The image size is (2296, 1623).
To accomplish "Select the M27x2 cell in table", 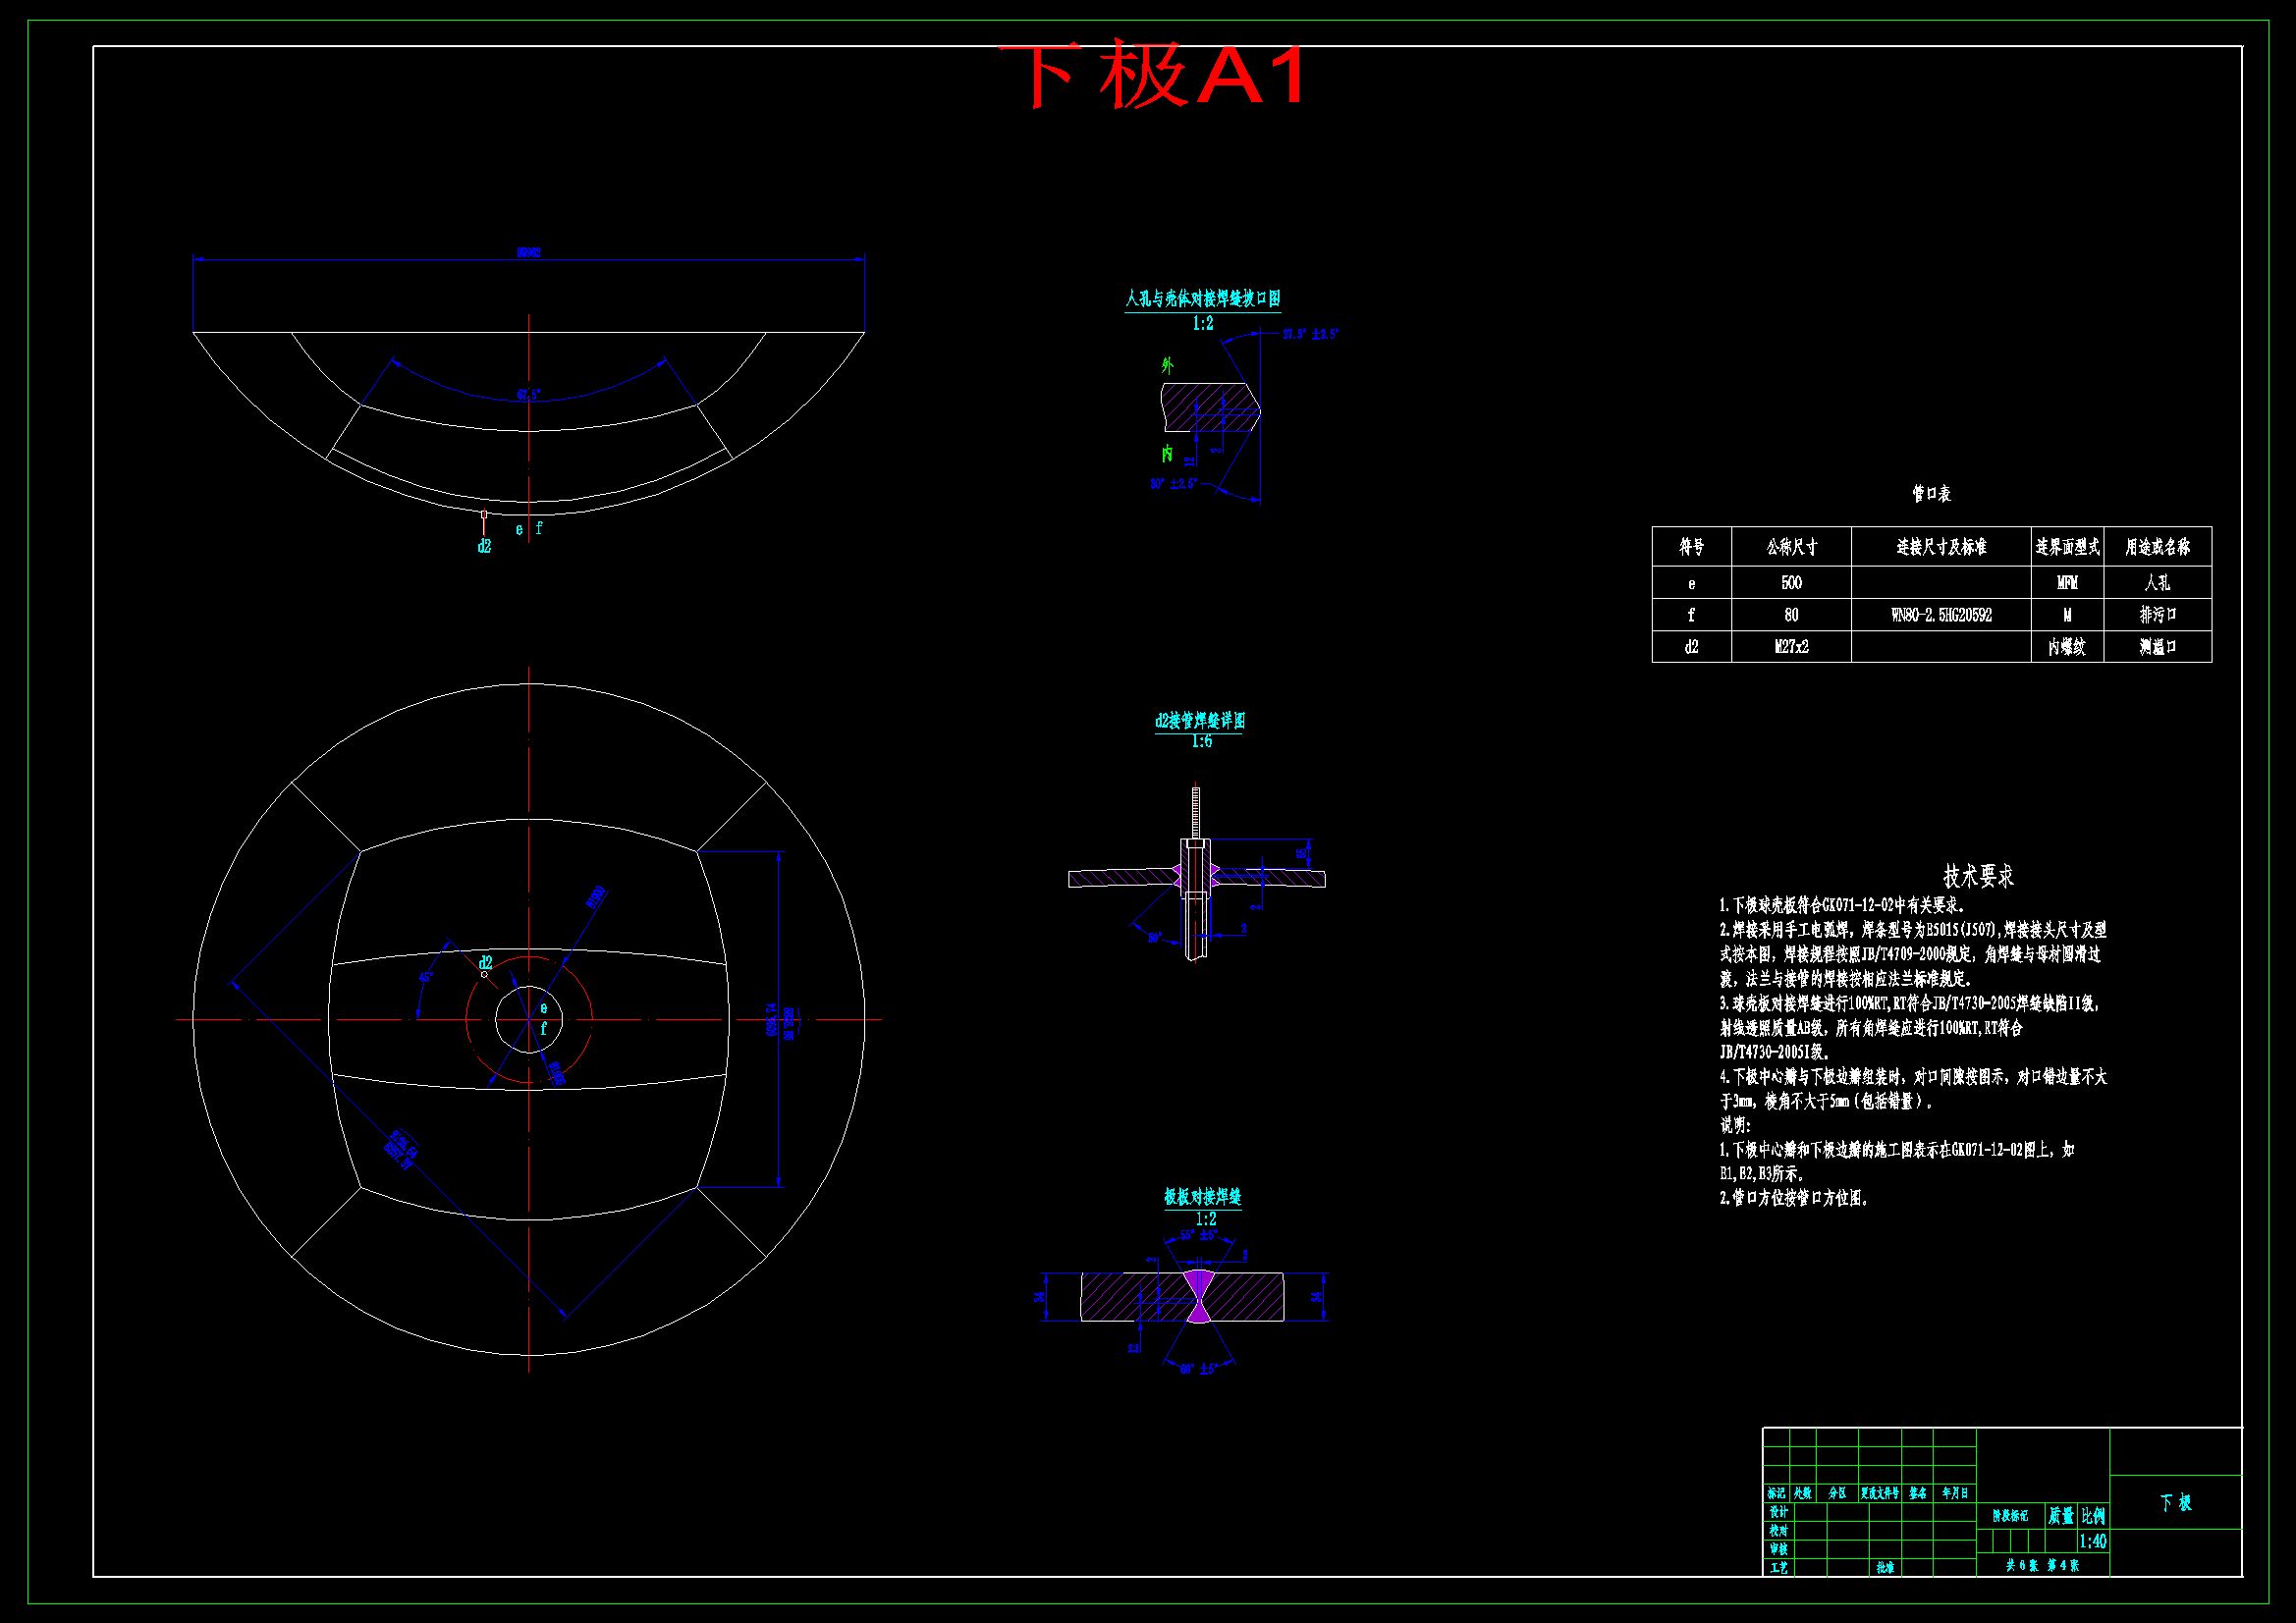I will [x=1790, y=647].
